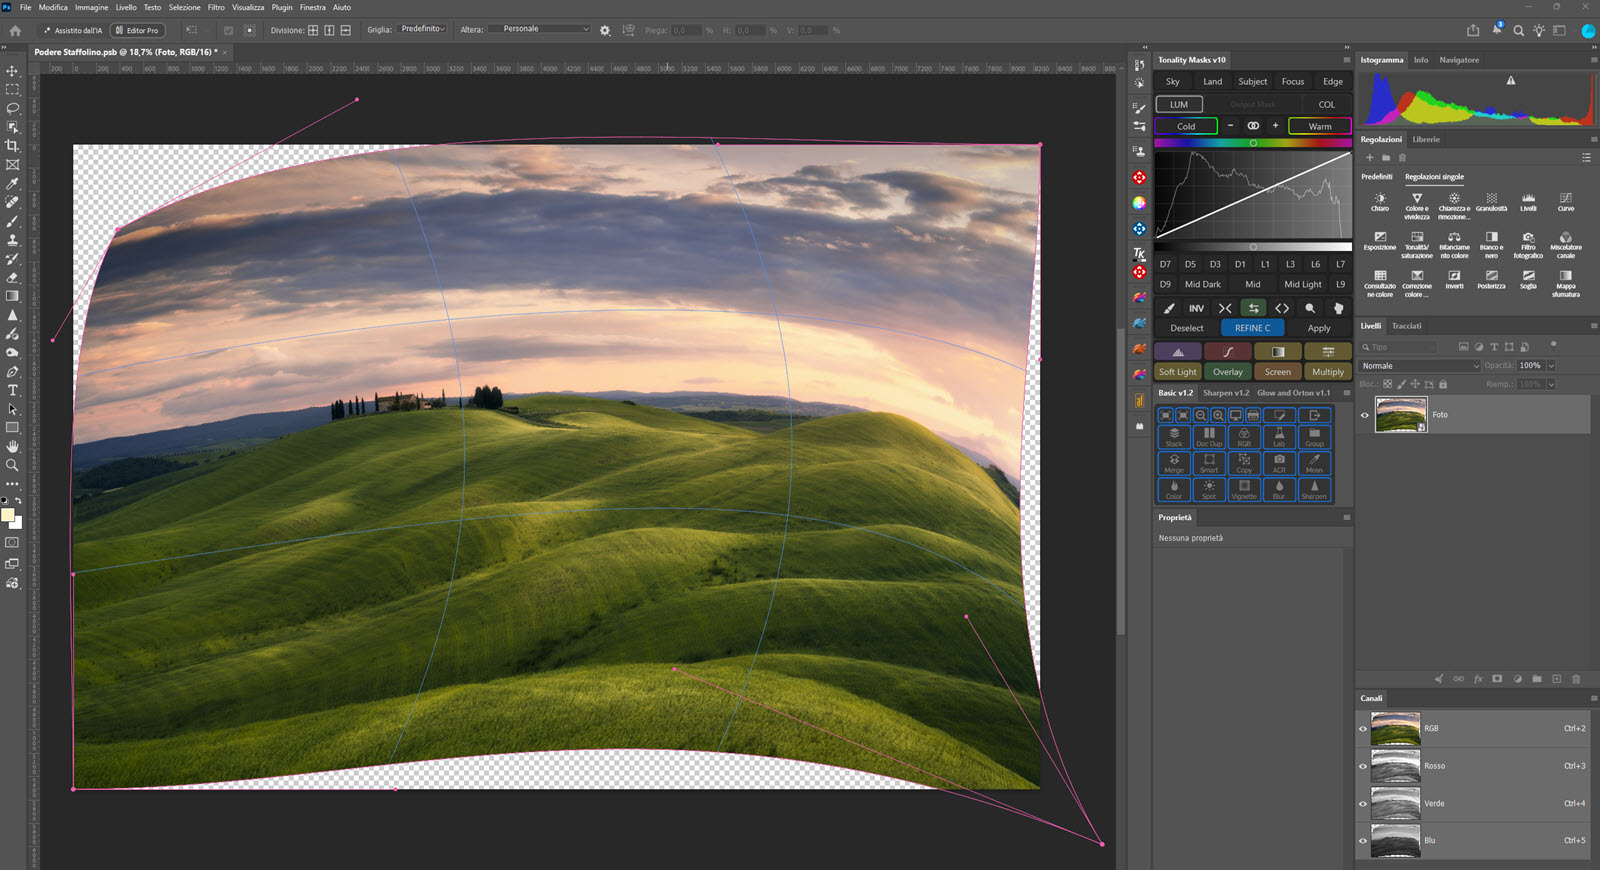Screen dimensions: 1600x870
Task: Select the Clone Stamp tool
Action: tap(12, 240)
